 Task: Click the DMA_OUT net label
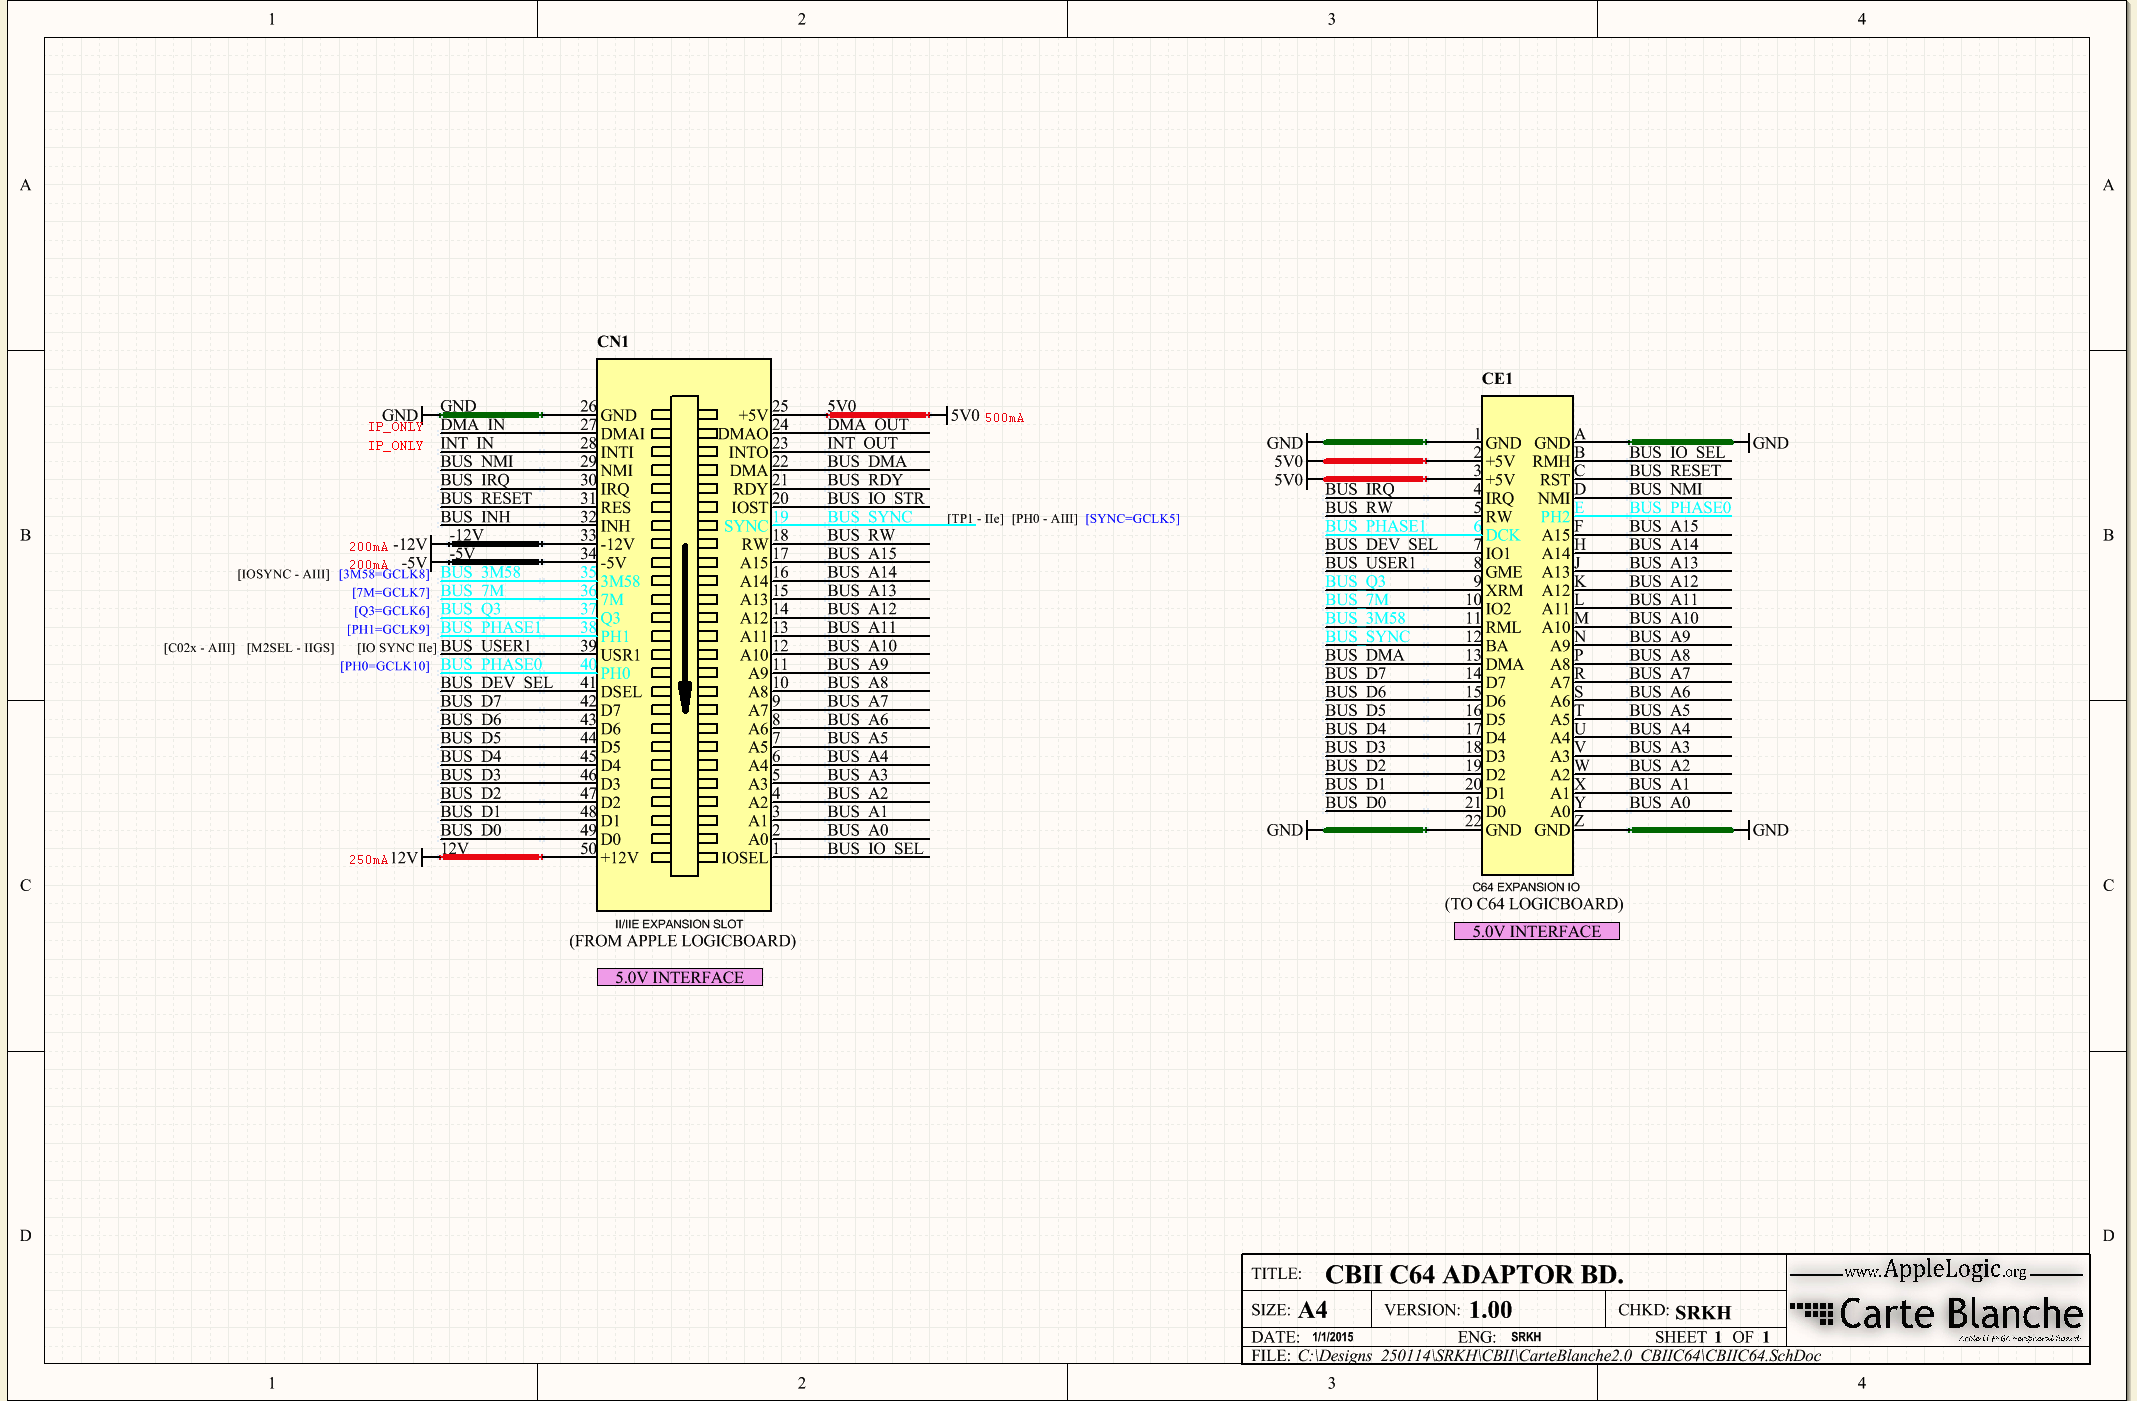(868, 425)
